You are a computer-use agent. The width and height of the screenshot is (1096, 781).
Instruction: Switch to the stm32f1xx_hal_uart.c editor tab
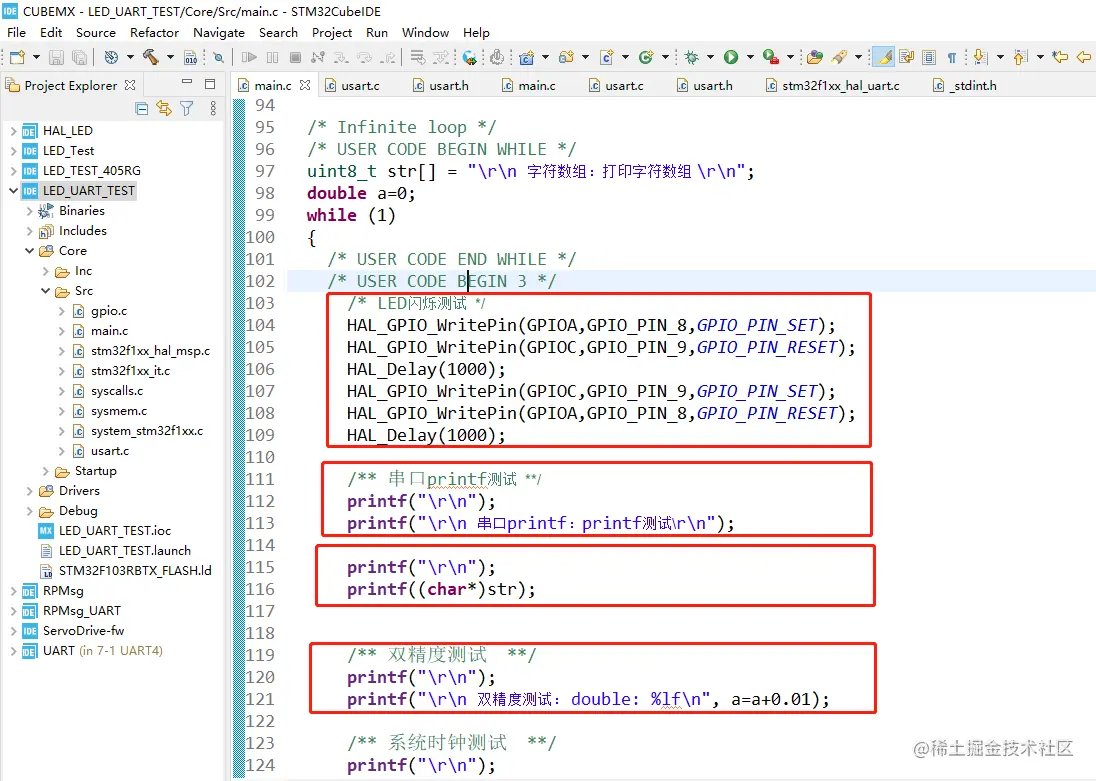[832, 85]
